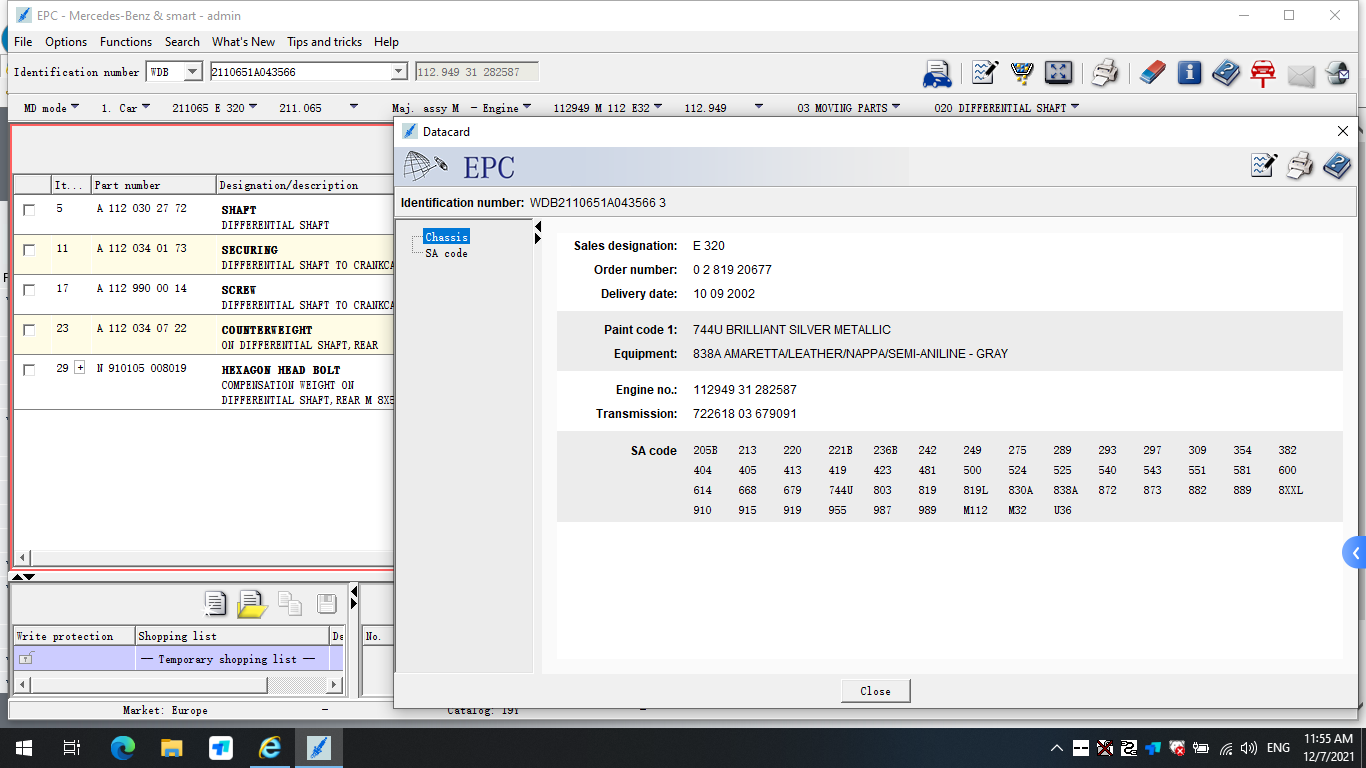Click the save shopping list floppy icon
Screen dimensions: 1366x768
(326, 603)
